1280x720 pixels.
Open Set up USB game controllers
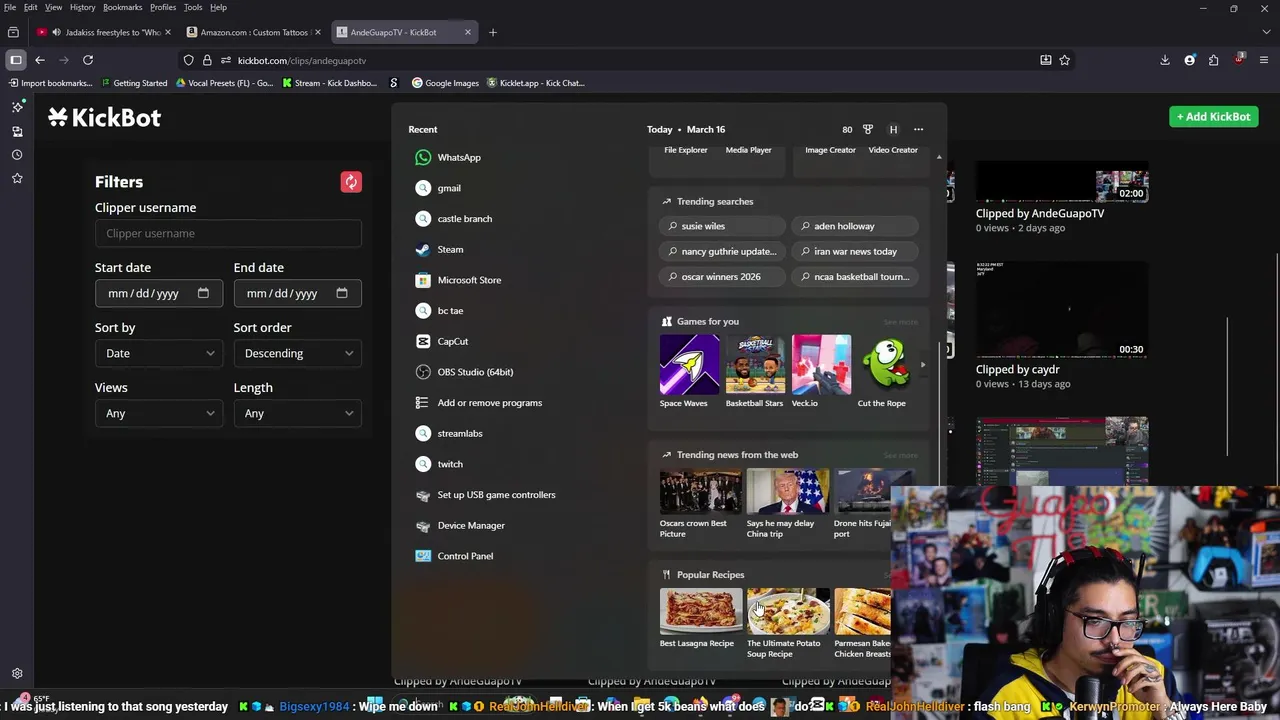coord(485,495)
